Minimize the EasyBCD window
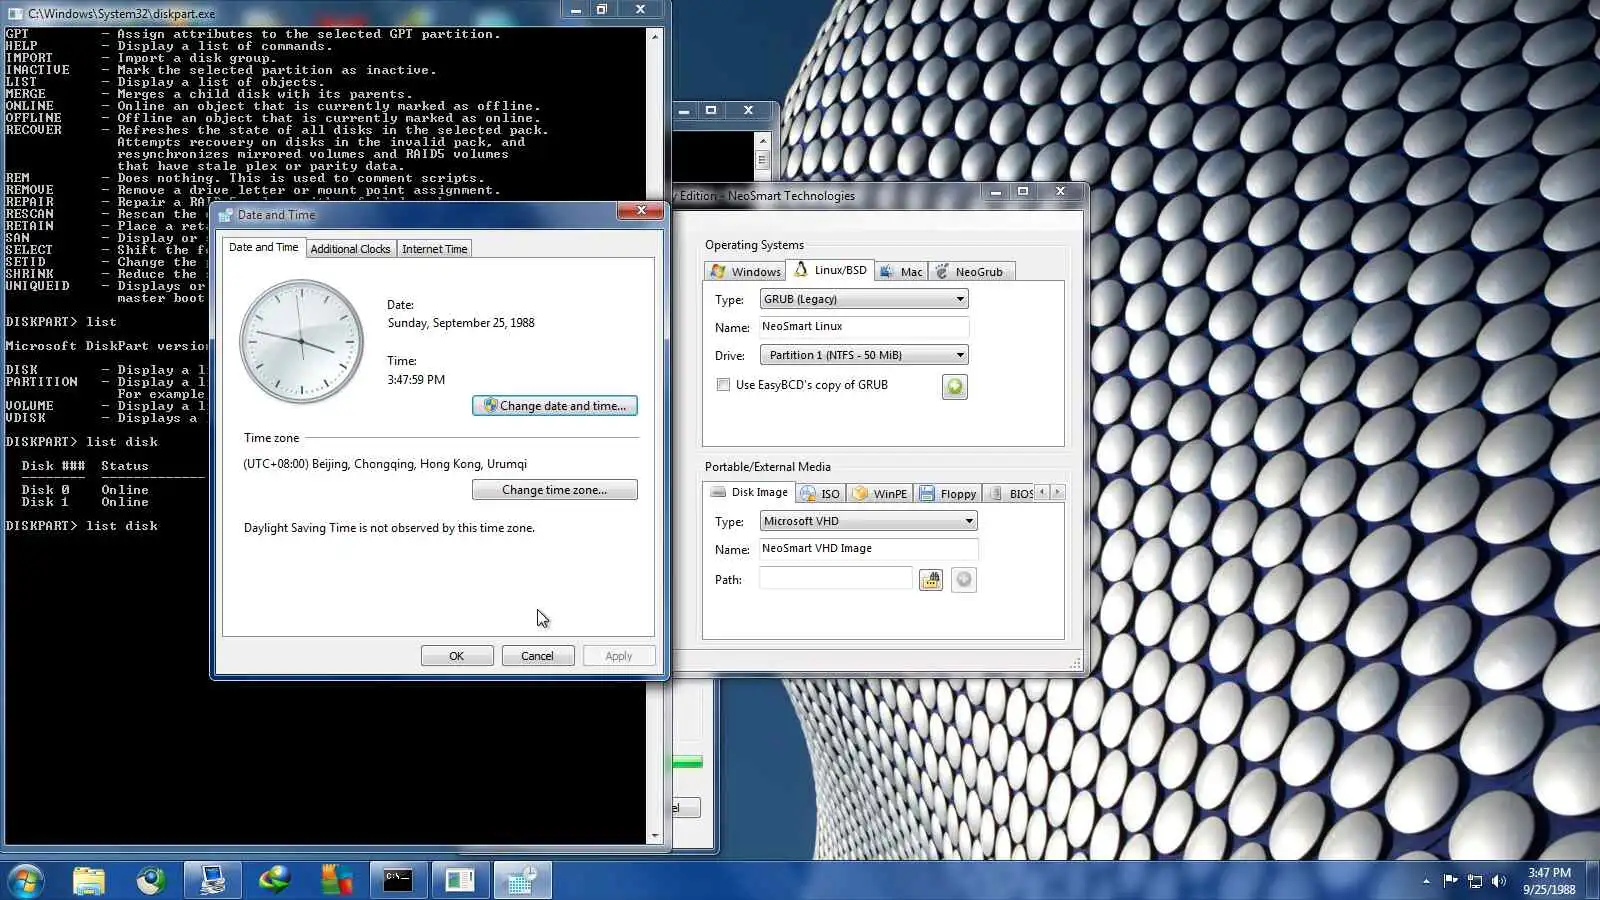 [995, 191]
